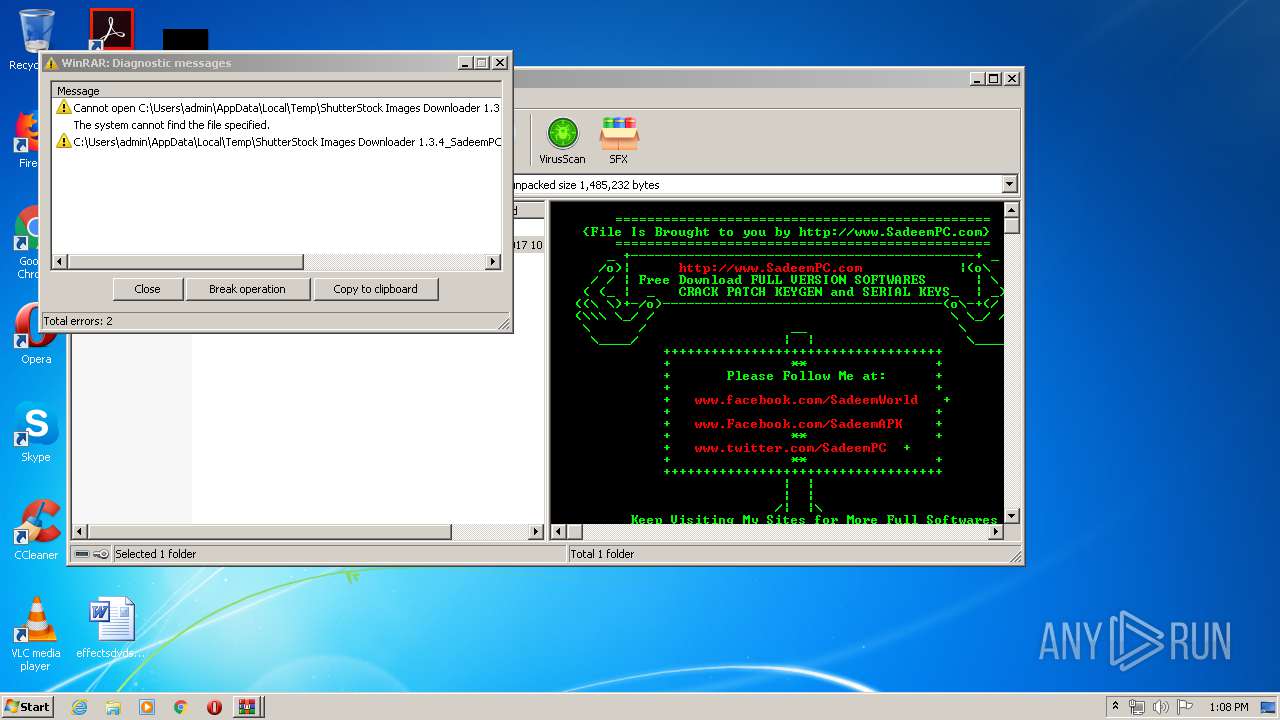Click the Message column header
Viewport: 1280px width, 720px height.
(278, 91)
